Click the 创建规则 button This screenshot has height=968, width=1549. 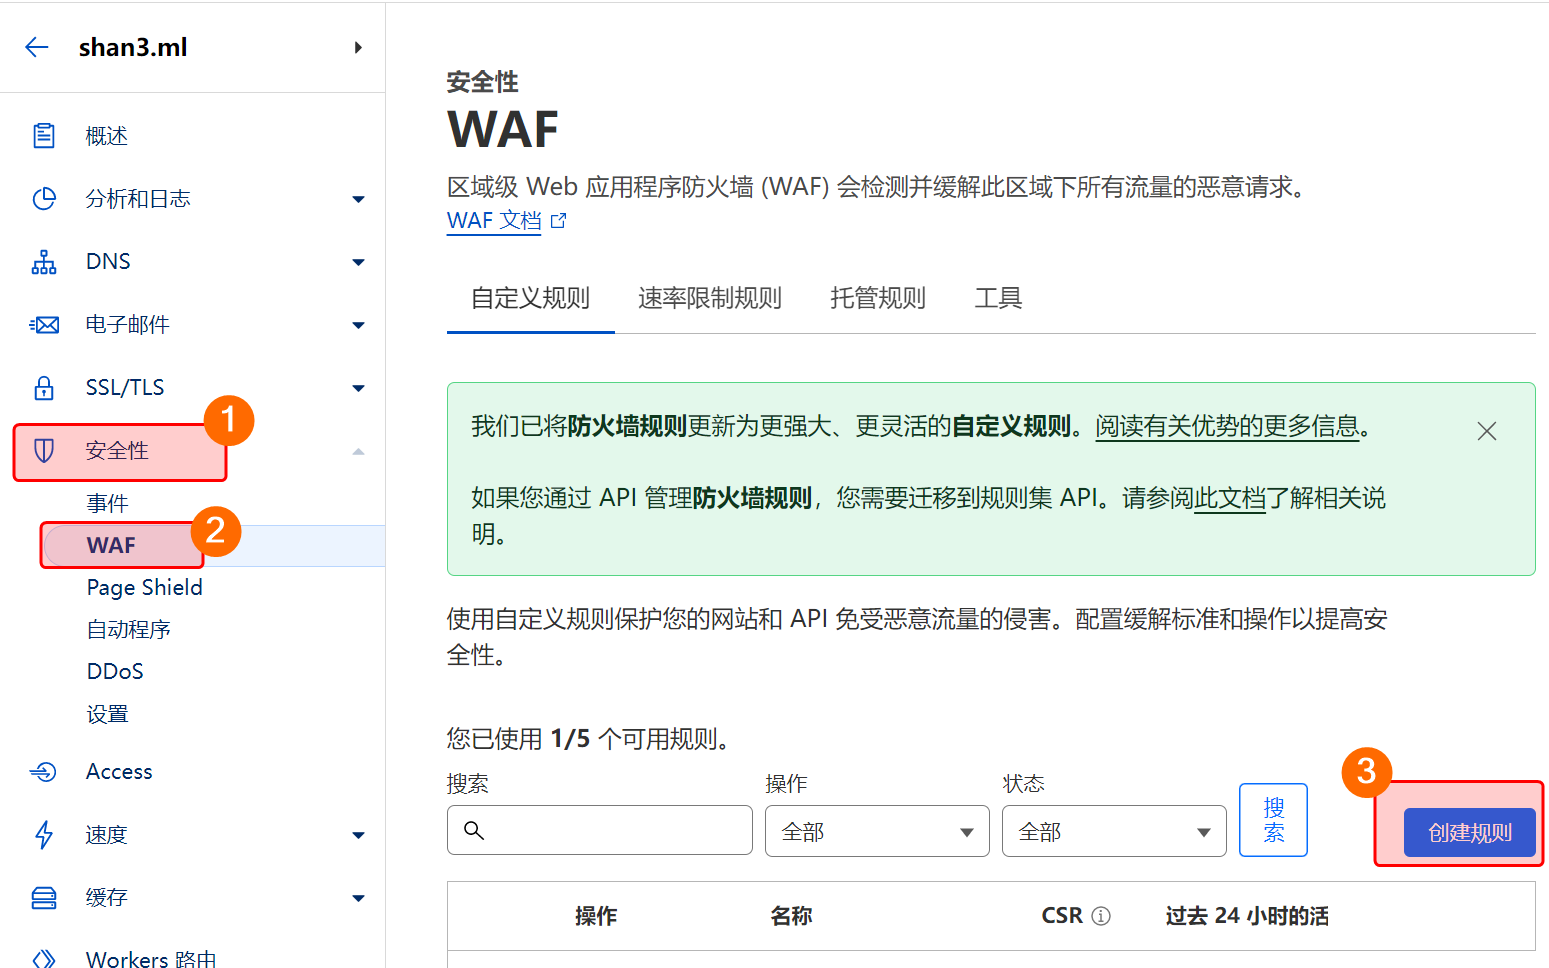(x=1468, y=833)
